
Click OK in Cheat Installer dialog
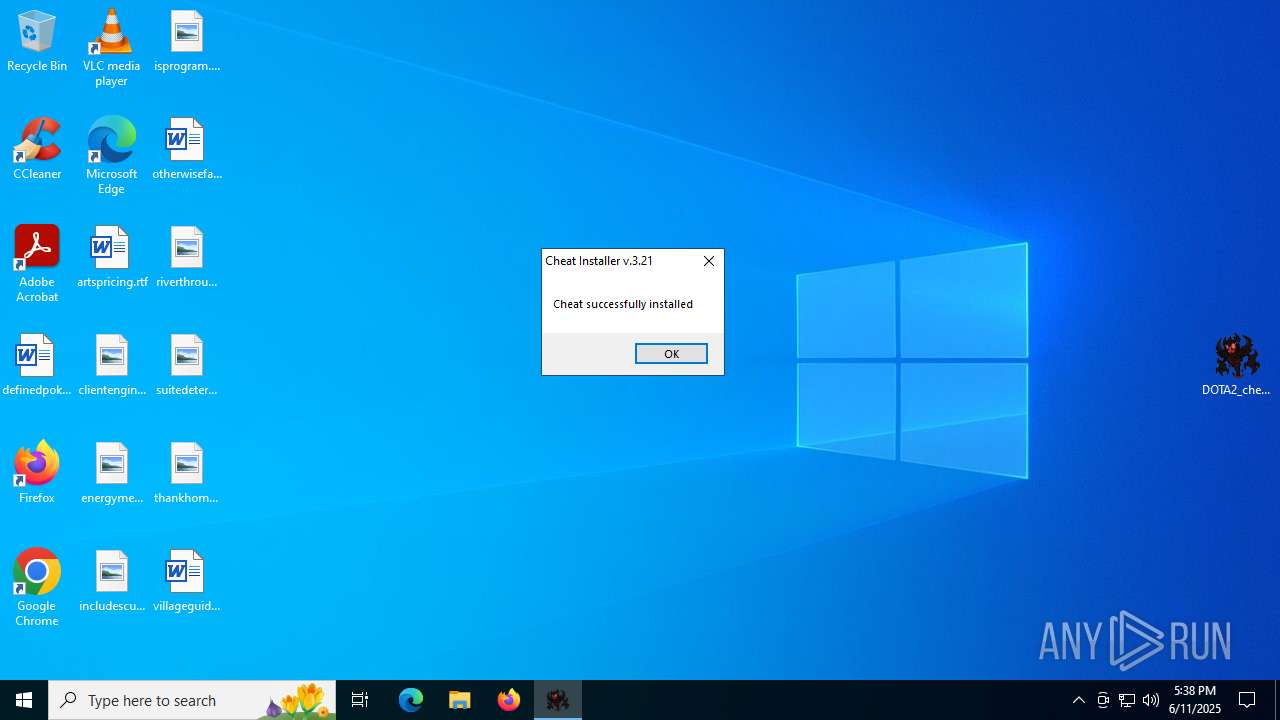tap(671, 354)
